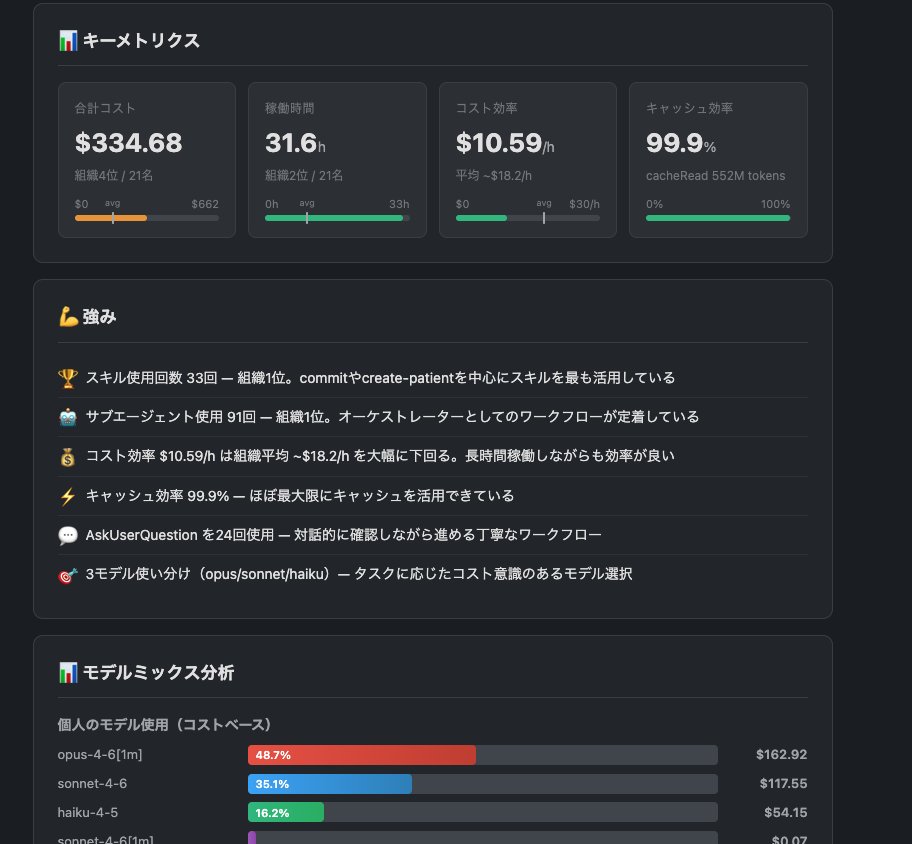The image size is (912, 844).
Task: Select the キャッシュ効率 99.9% value
Action: [x=681, y=143]
